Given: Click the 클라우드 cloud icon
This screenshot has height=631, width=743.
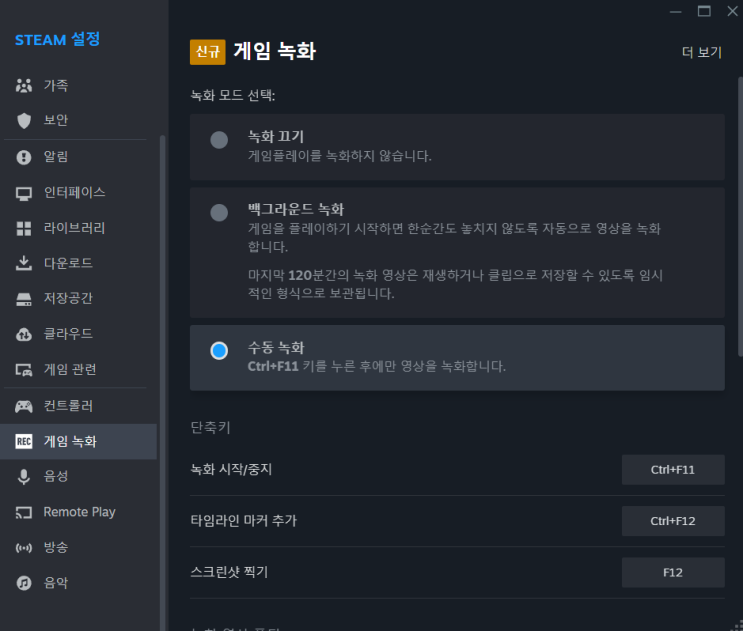Looking at the screenshot, I should [24, 334].
